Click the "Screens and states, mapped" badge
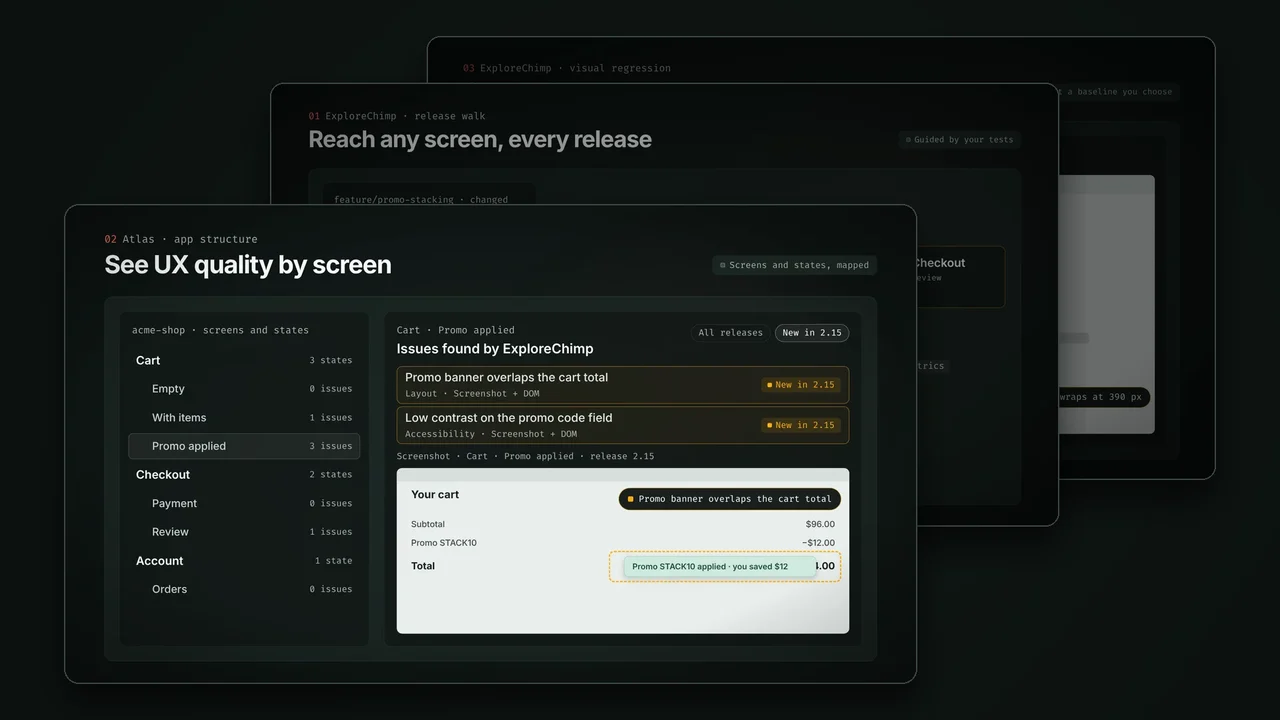The height and width of the screenshot is (720, 1280). pos(794,265)
